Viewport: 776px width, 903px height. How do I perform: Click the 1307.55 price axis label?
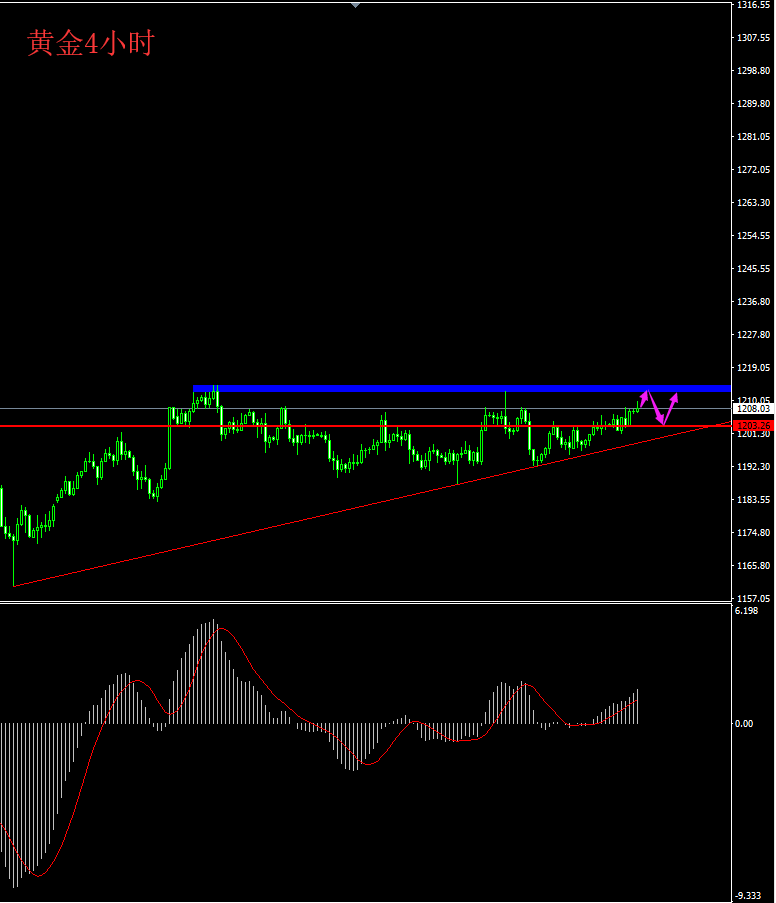(754, 37)
